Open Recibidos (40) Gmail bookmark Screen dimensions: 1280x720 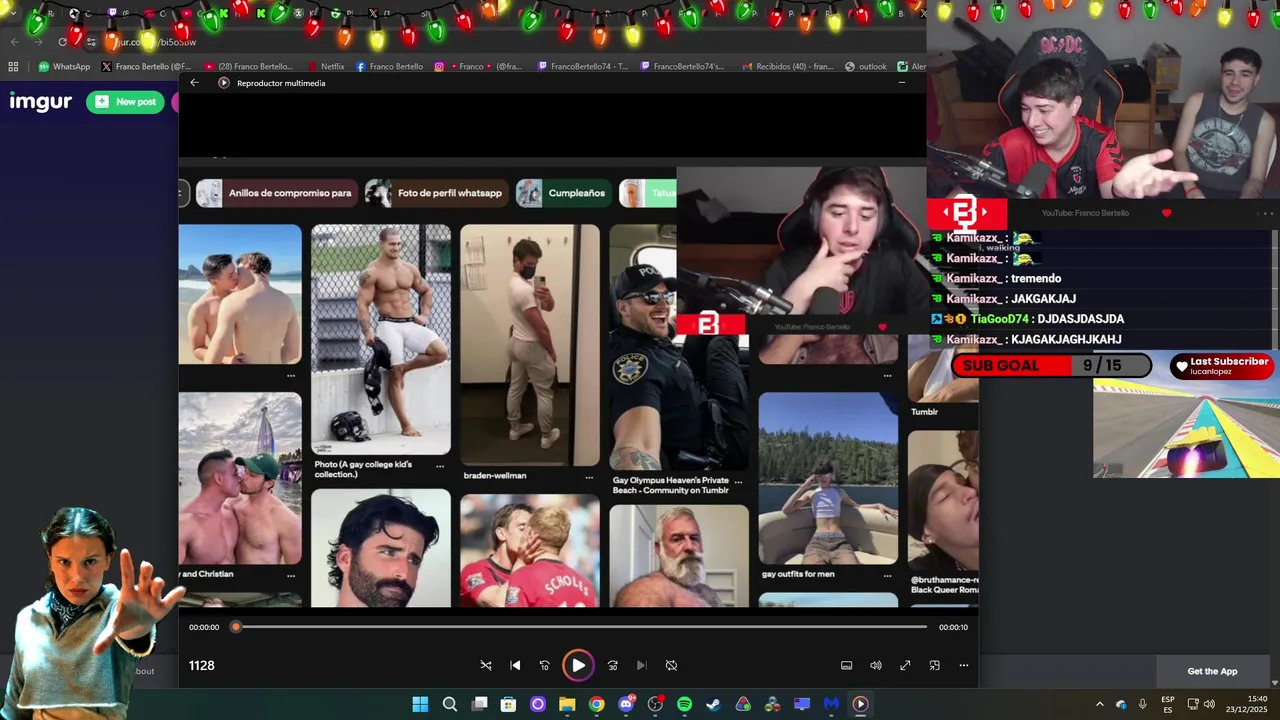(787, 67)
